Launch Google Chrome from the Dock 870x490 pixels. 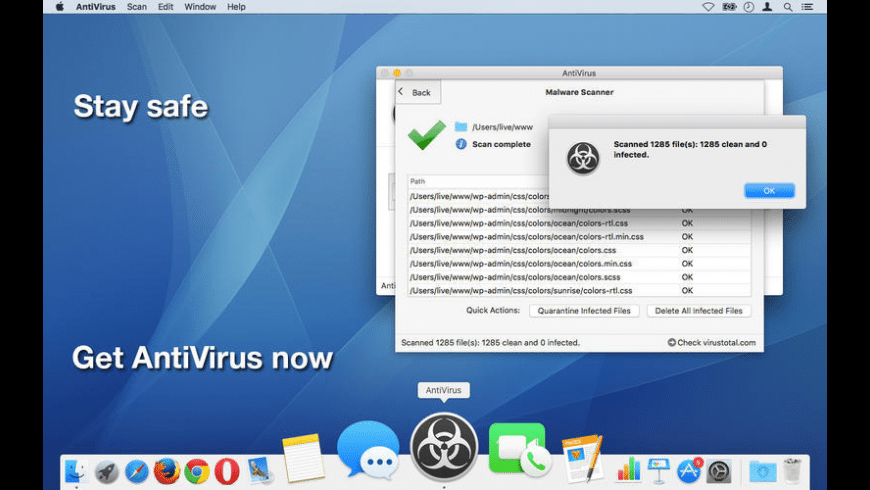[x=197, y=472]
